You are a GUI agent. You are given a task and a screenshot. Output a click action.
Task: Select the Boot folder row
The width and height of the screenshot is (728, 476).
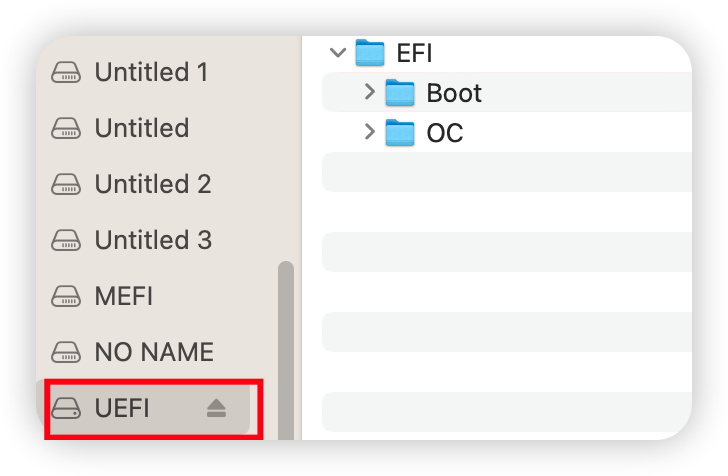coord(540,93)
